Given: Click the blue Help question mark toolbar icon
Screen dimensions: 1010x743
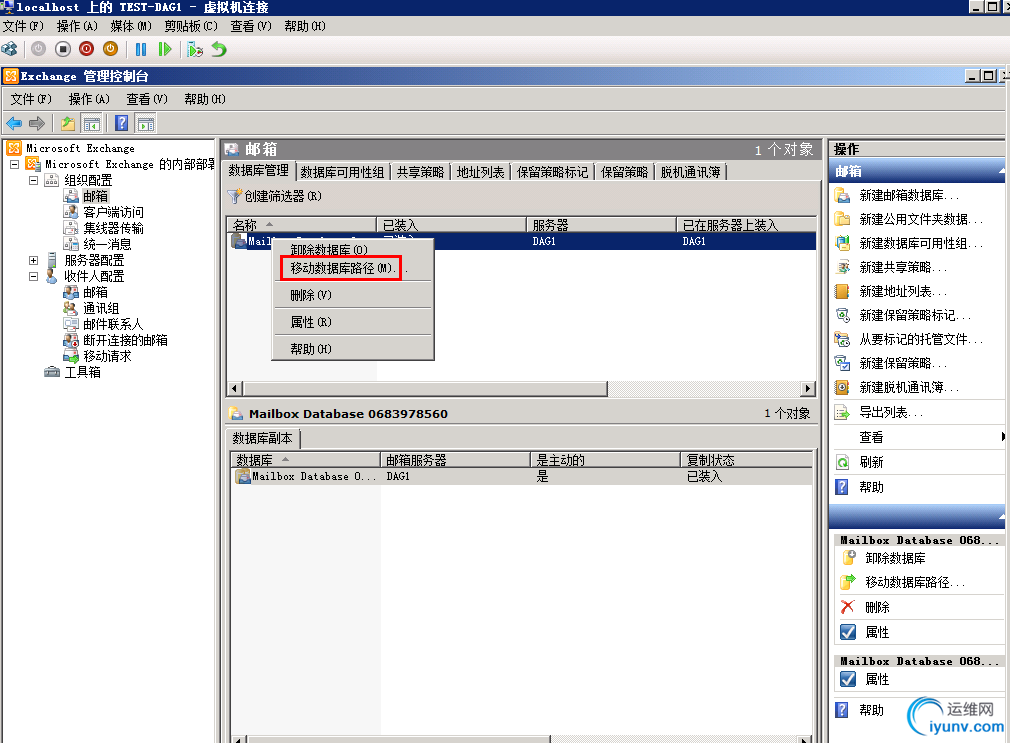Looking at the screenshot, I should (x=121, y=123).
